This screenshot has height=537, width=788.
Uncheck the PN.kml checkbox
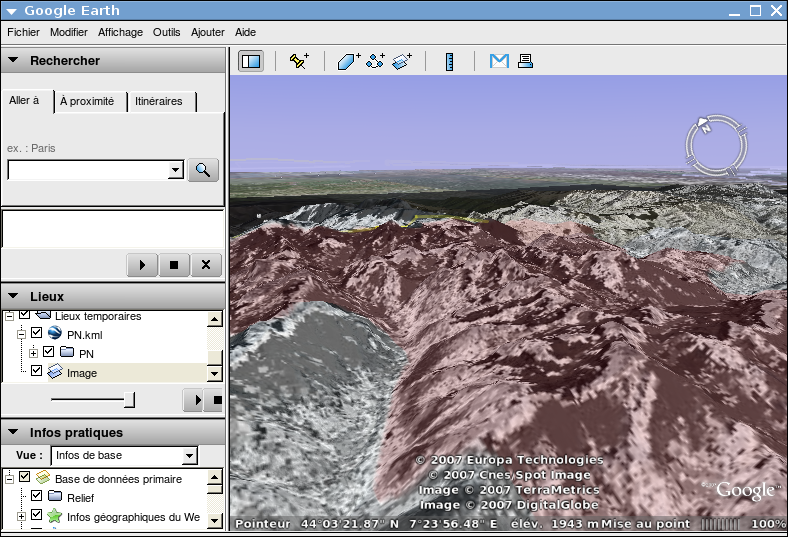point(36,333)
